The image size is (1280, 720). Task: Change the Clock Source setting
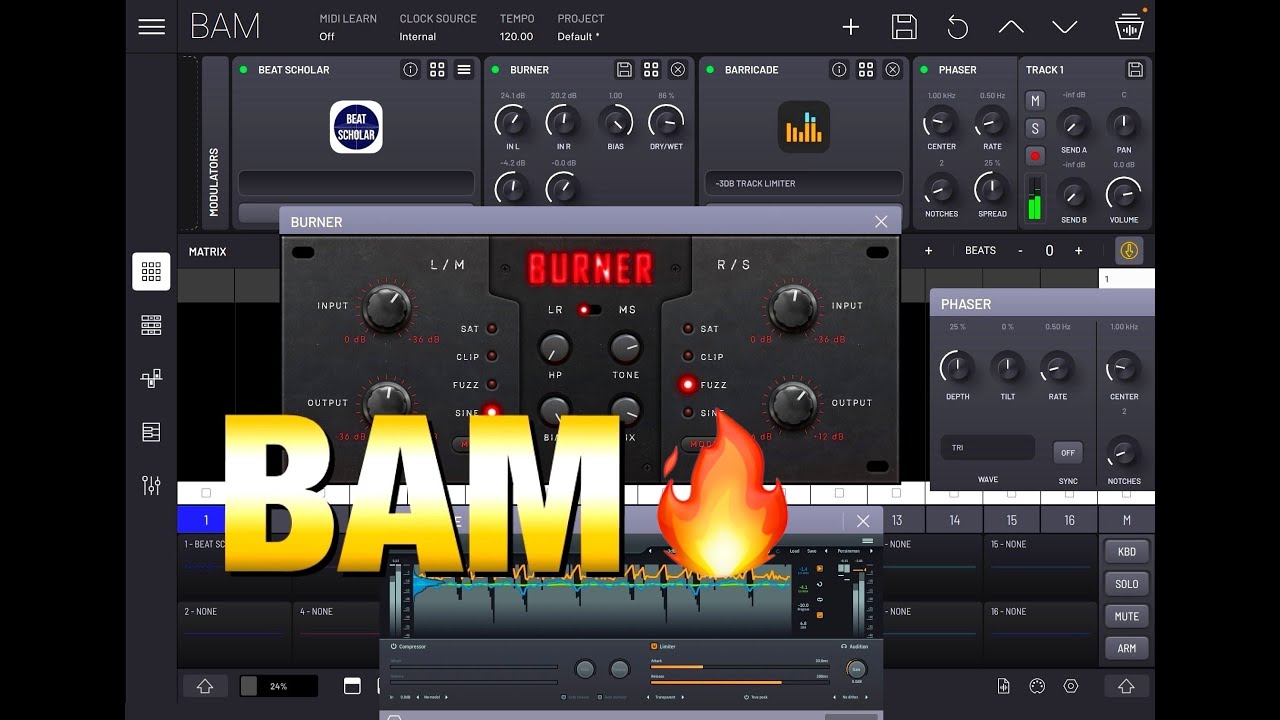438,27
